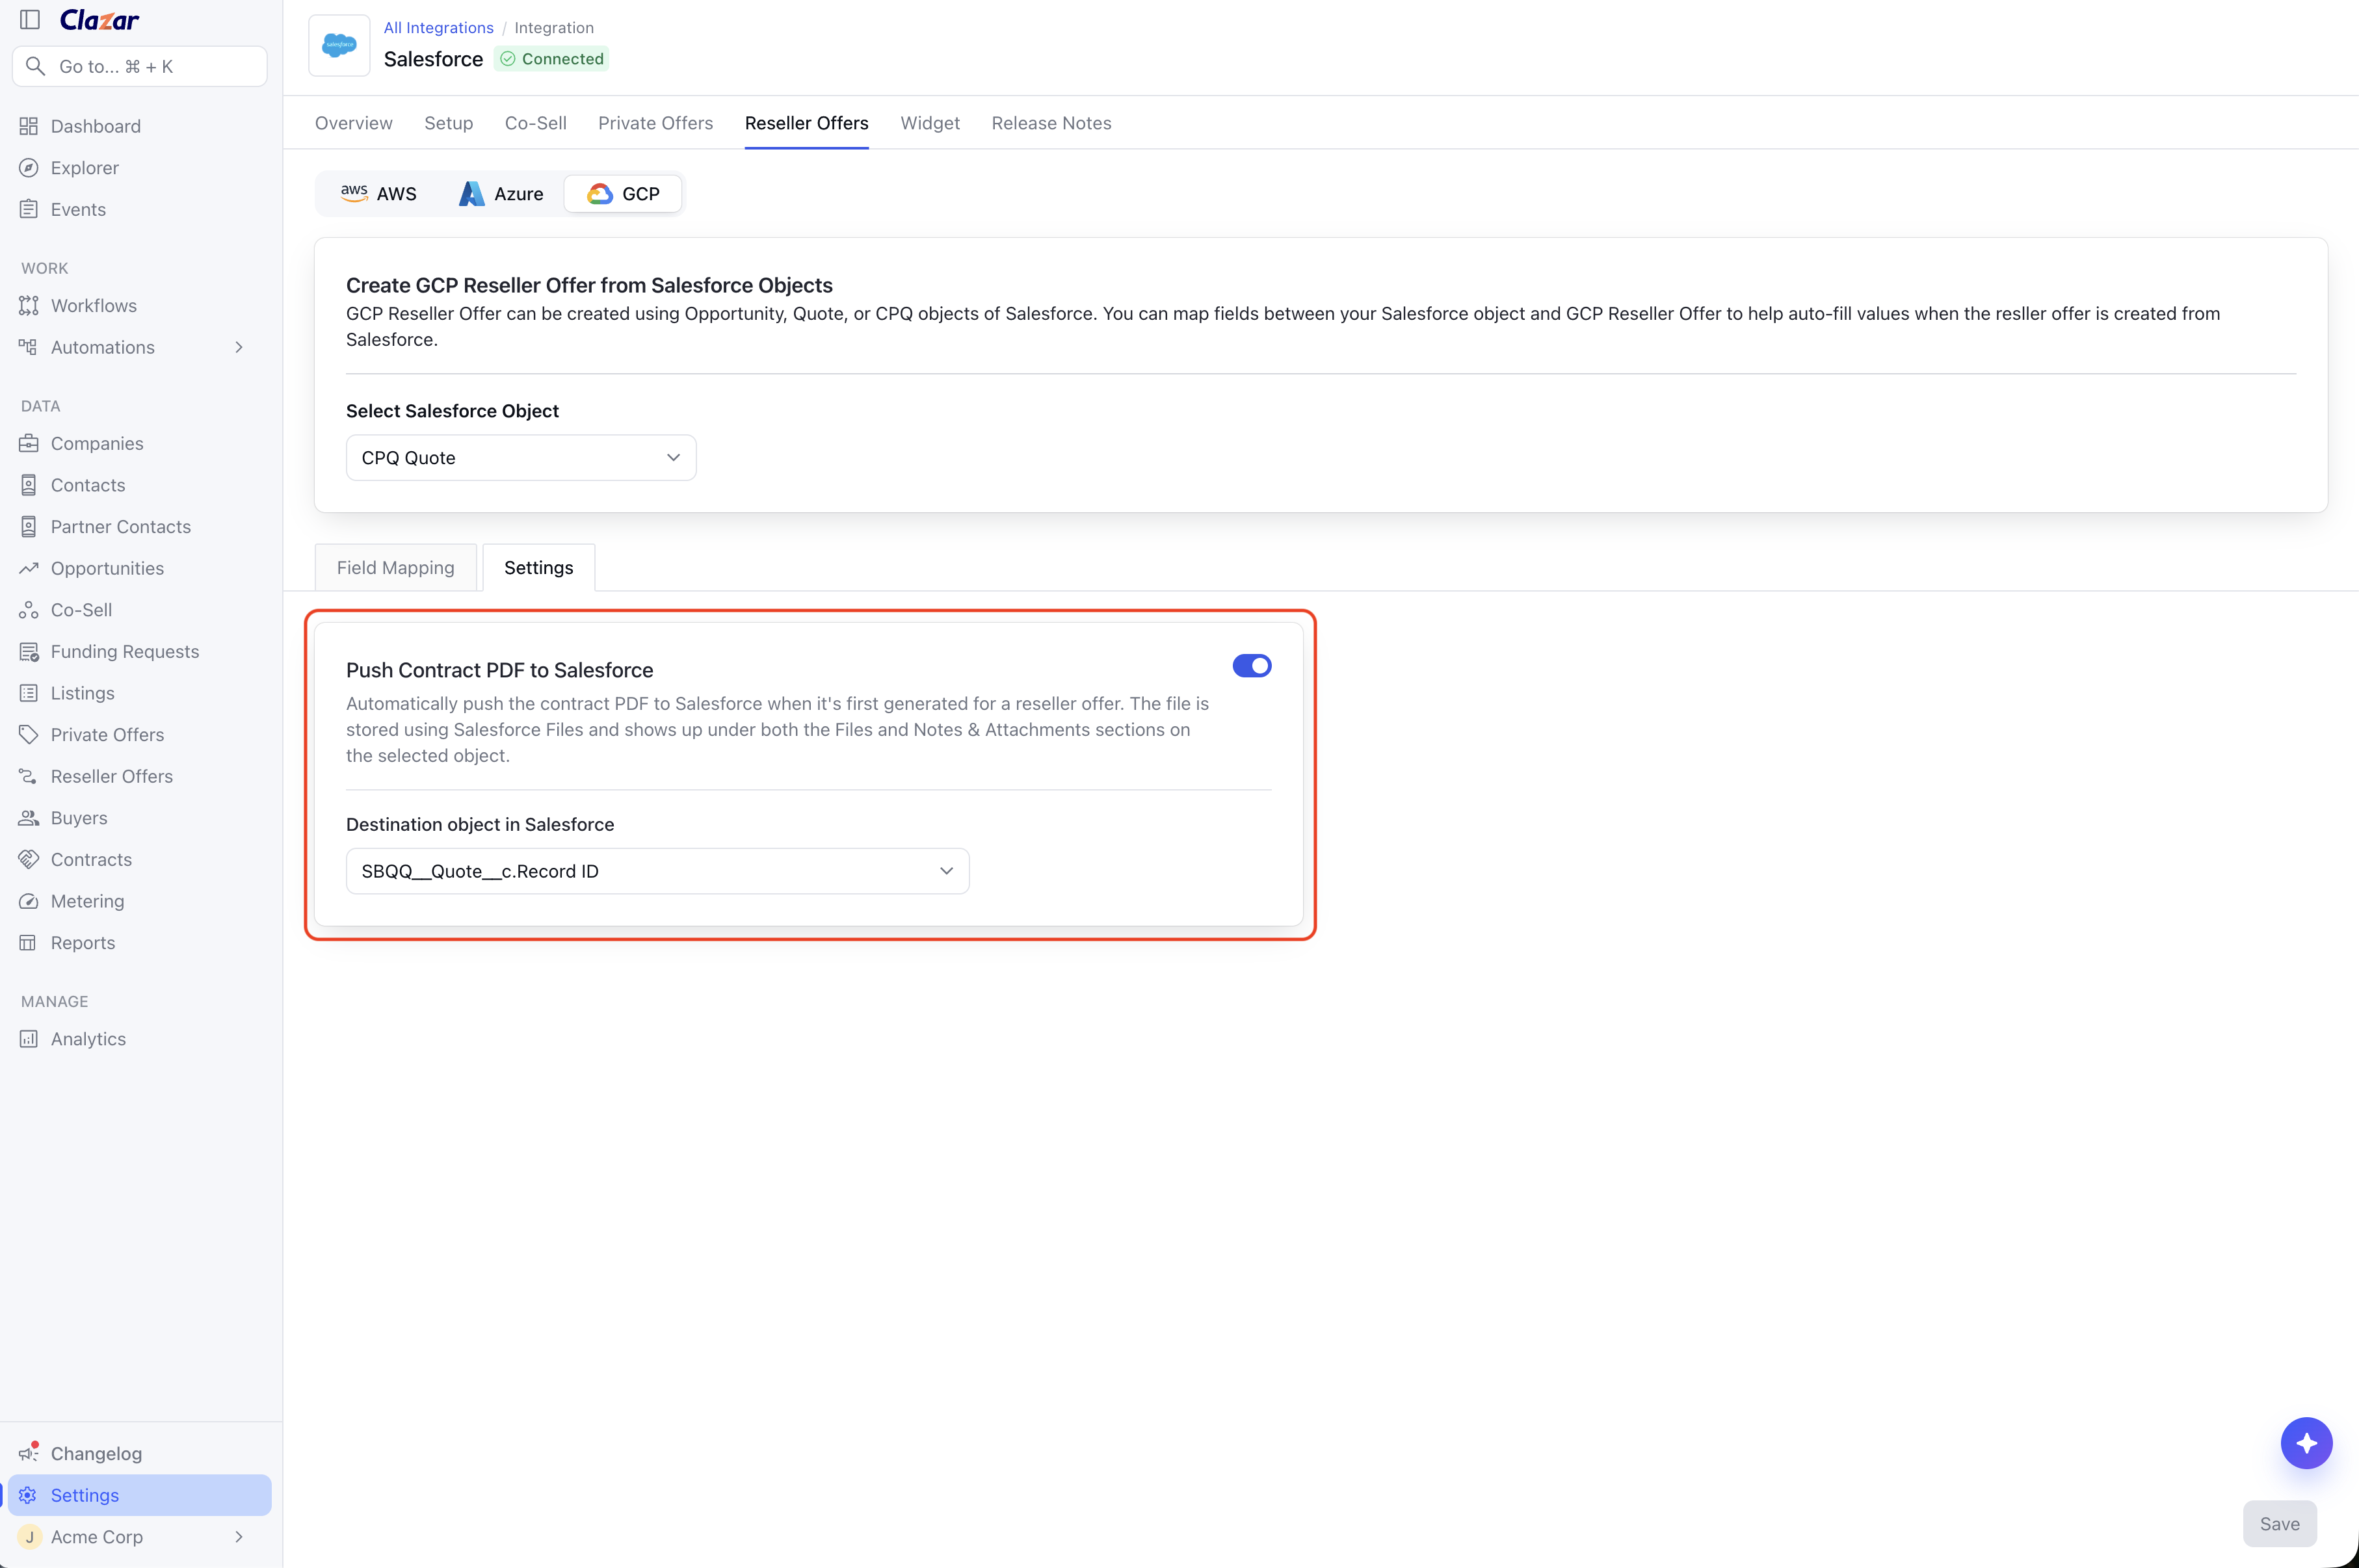
Task: Open the Changelog link
Action: coord(97,1453)
